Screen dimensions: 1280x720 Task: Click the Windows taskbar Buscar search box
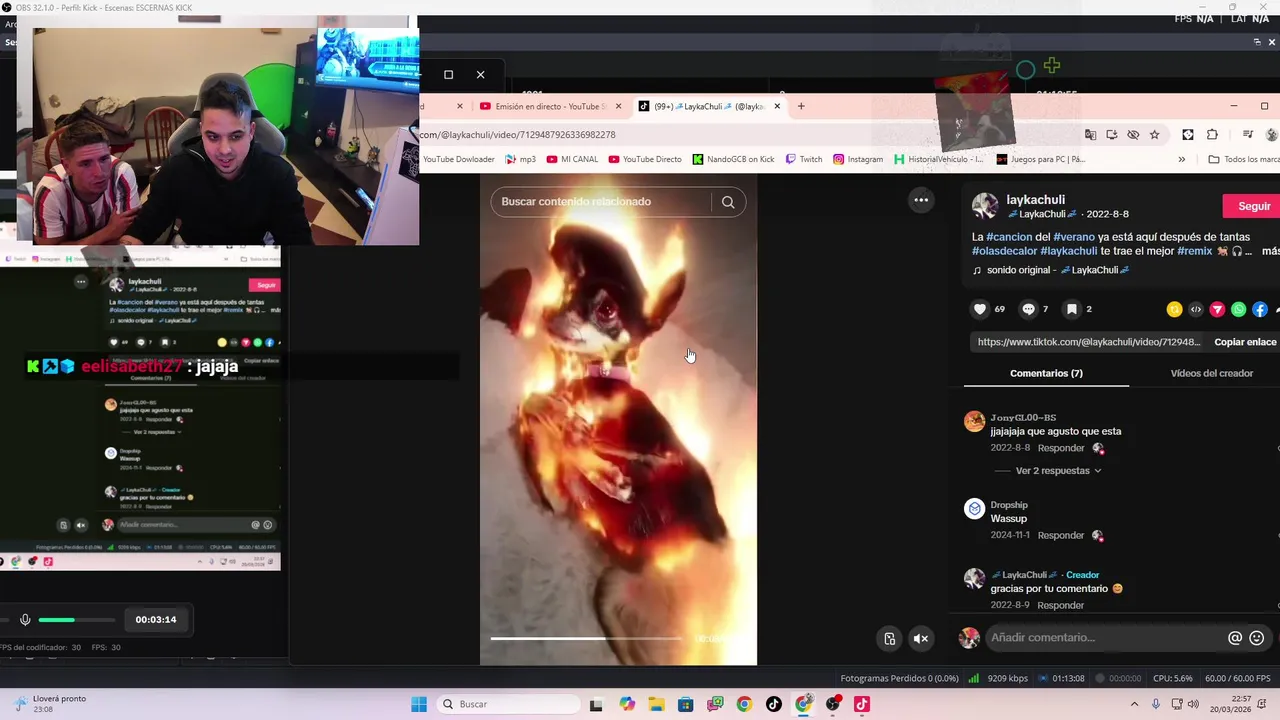(x=506, y=704)
